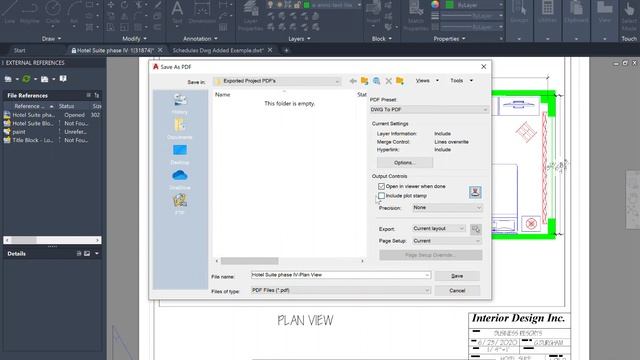640x360 pixels.
Task: Select the Text annotation tool
Action: tap(177, 11)
